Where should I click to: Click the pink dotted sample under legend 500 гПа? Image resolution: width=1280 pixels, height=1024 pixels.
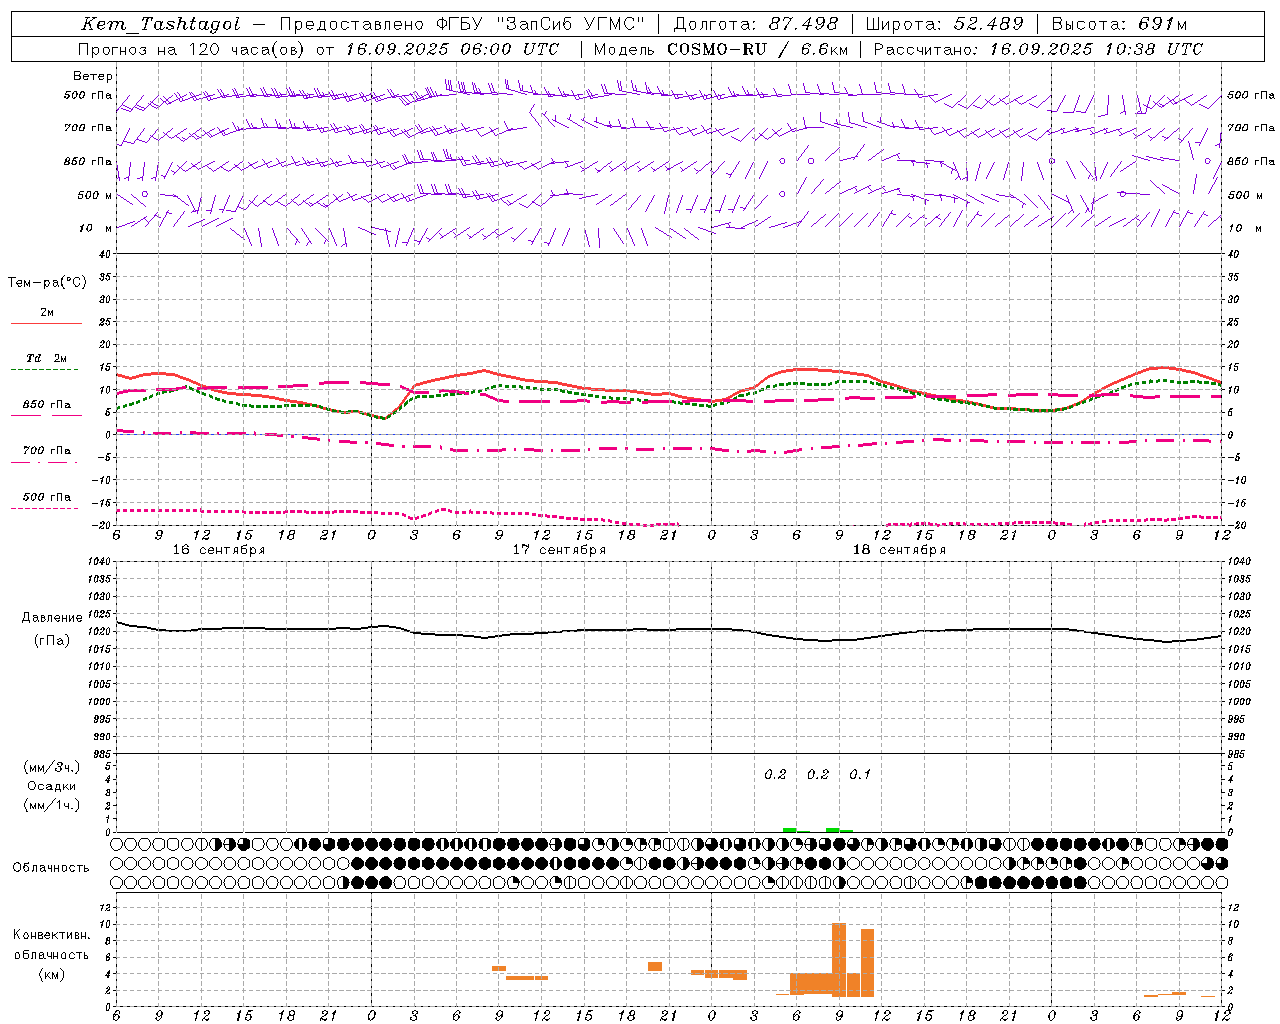tap(44, 508)
